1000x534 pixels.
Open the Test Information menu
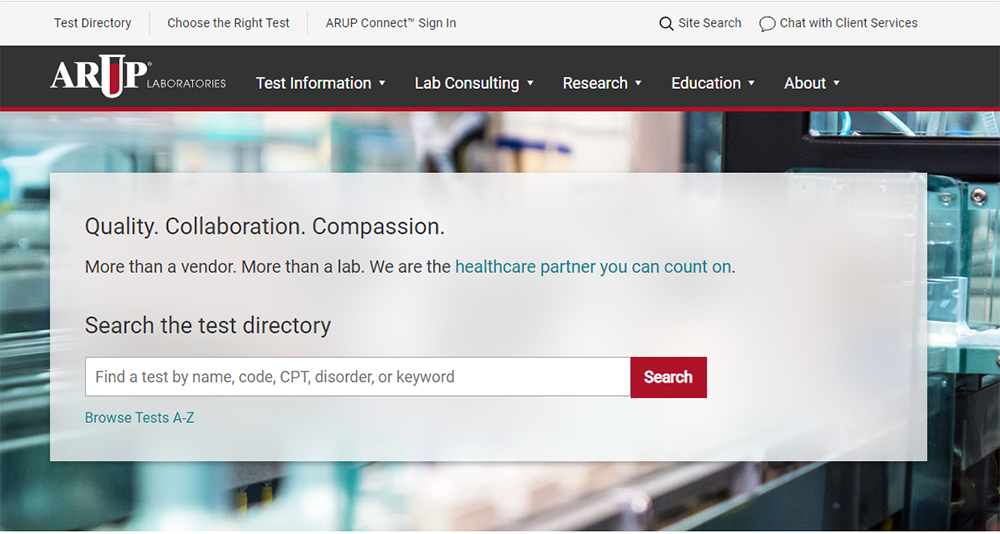pyautogui.click(x=313, y=83)
